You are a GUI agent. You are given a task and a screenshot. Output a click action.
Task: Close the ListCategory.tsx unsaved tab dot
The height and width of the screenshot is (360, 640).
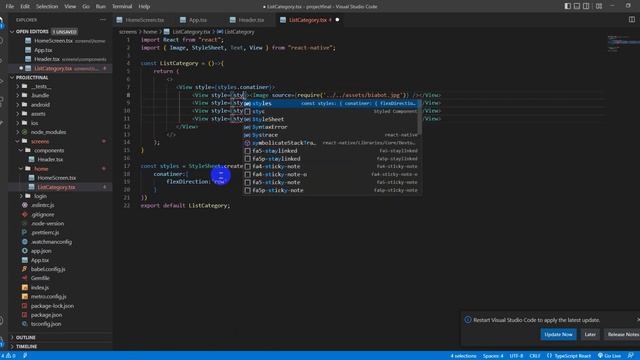pos(337,20)
